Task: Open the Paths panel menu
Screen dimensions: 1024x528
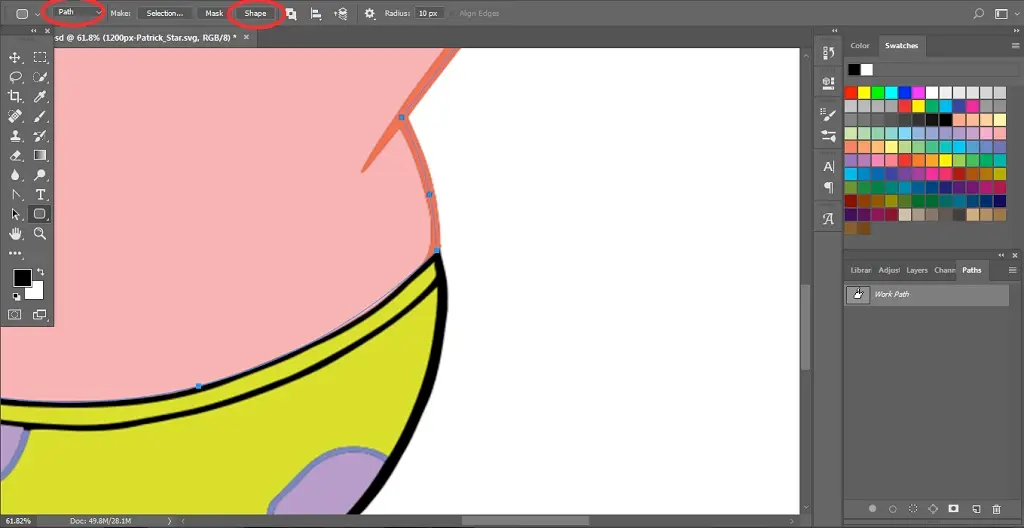Action: pyautogui.click(x=1013, y=271)
